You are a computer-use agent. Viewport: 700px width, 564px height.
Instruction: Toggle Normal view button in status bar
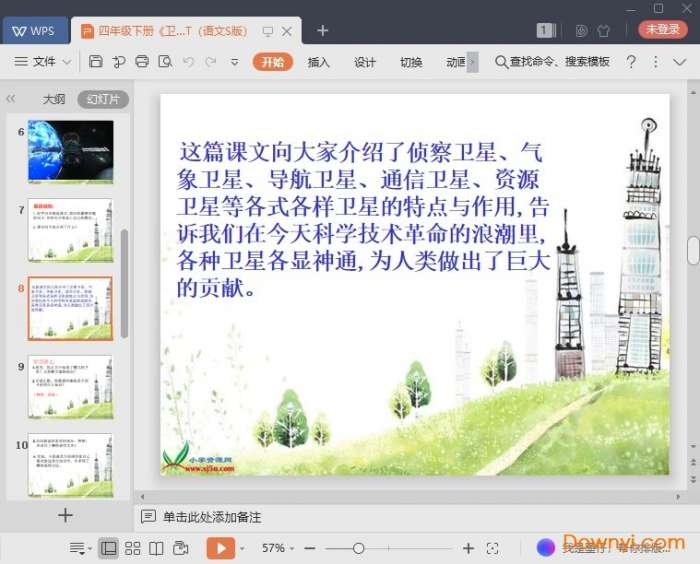[x=108, y=548]
